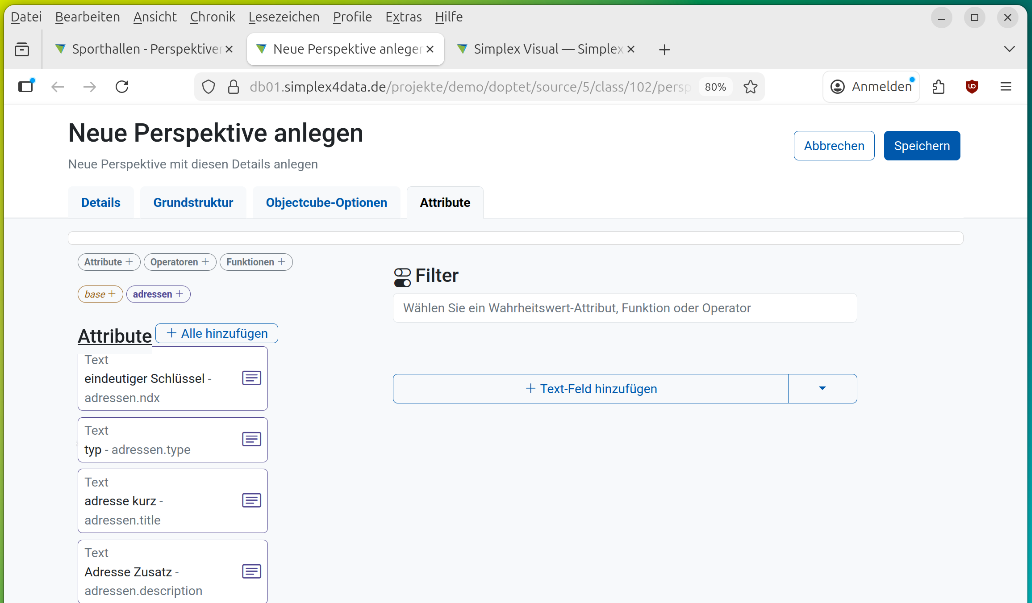Toggle the 'Funktionen' filter chip
This screenshot has width=1032, height=603.
point(256,262)
